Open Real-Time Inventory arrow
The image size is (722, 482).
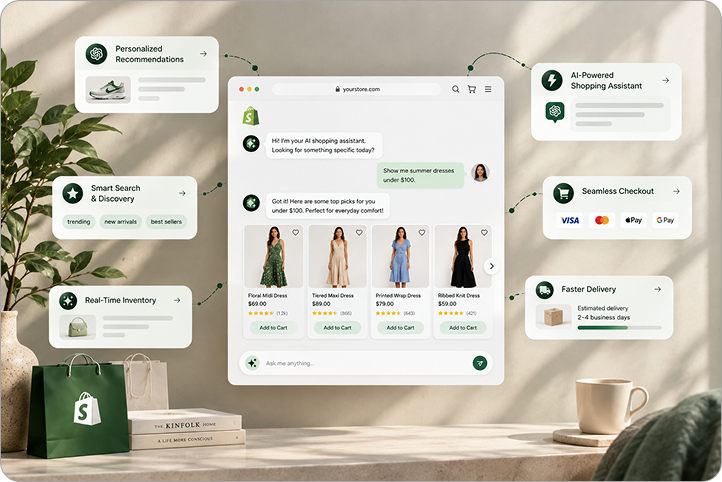pyautogui.click(x=177, y=300)
